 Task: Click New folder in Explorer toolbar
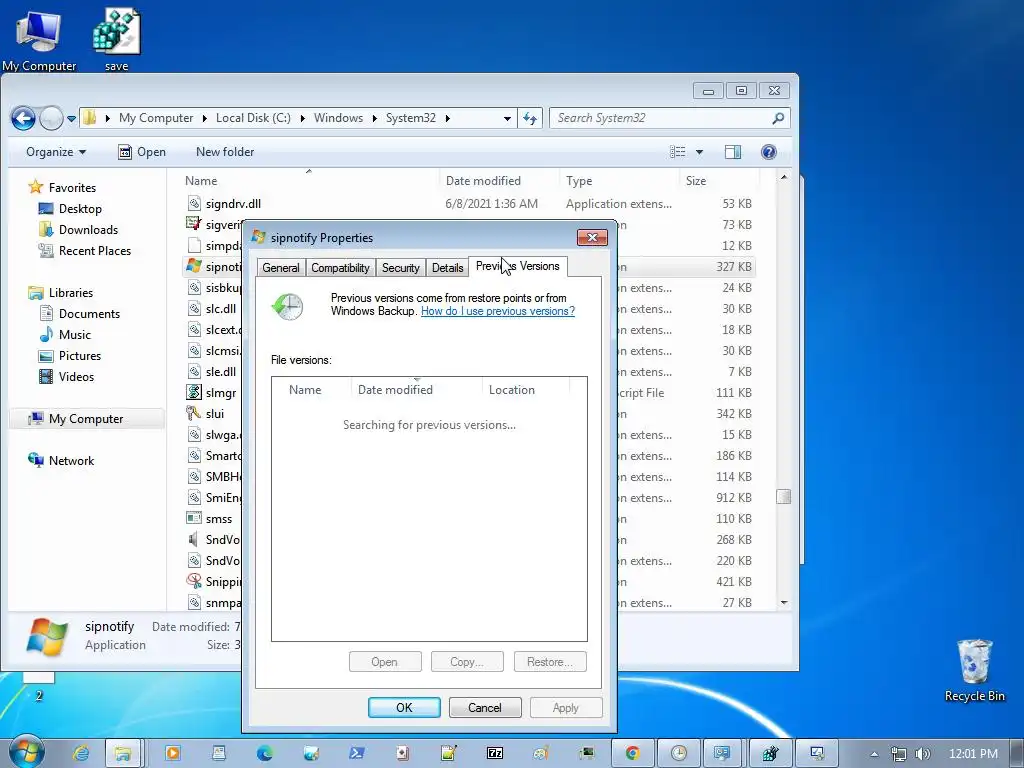point(225,152)
